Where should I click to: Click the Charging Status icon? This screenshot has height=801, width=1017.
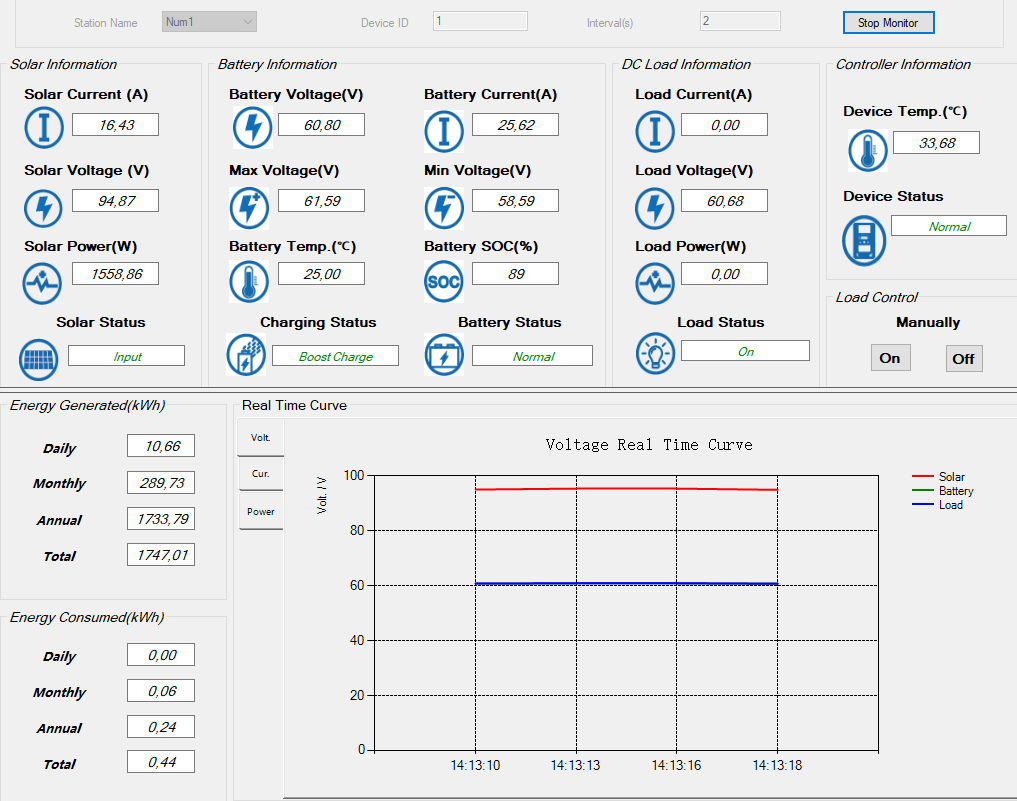pos(246,355)
